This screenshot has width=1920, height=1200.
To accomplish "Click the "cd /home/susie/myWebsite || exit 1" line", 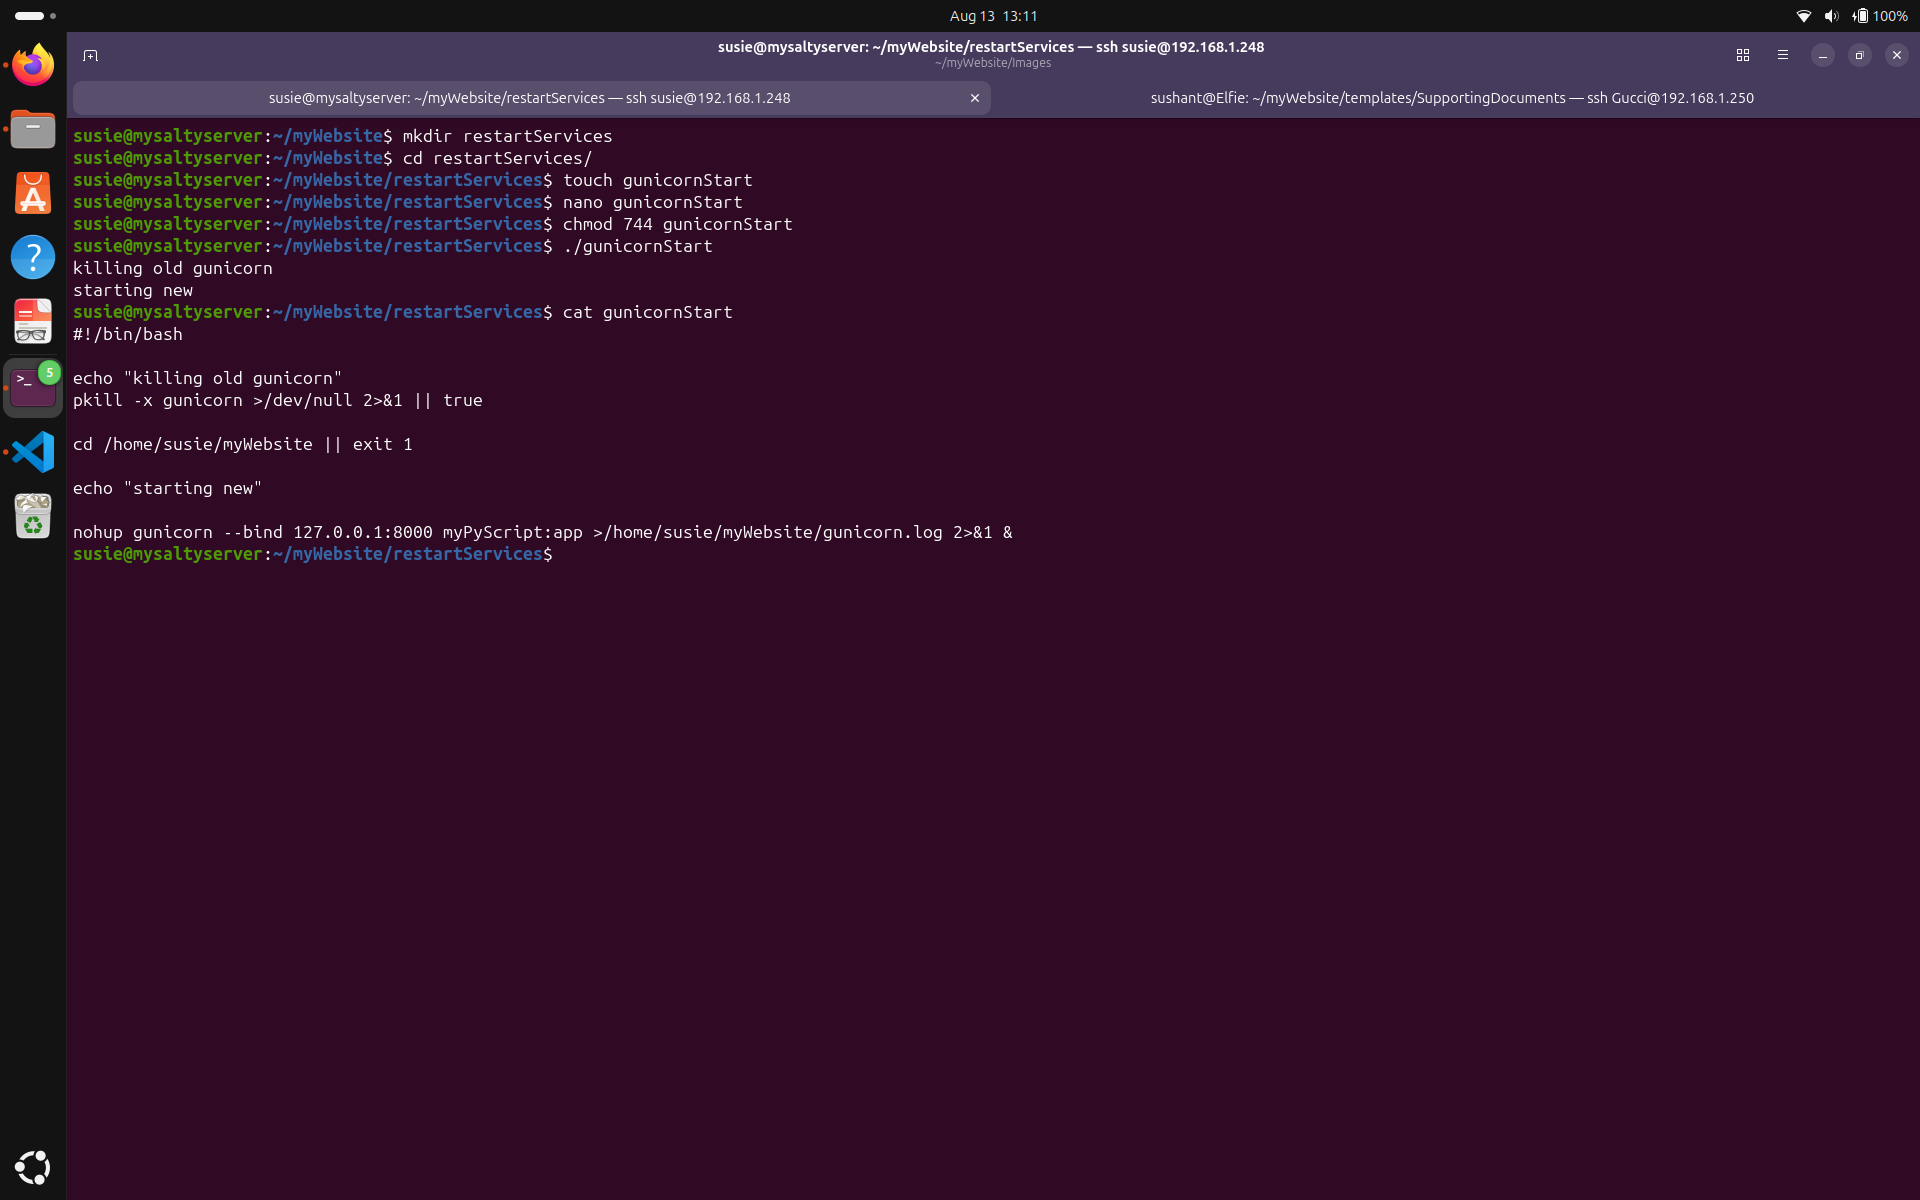I will (243, 445).
